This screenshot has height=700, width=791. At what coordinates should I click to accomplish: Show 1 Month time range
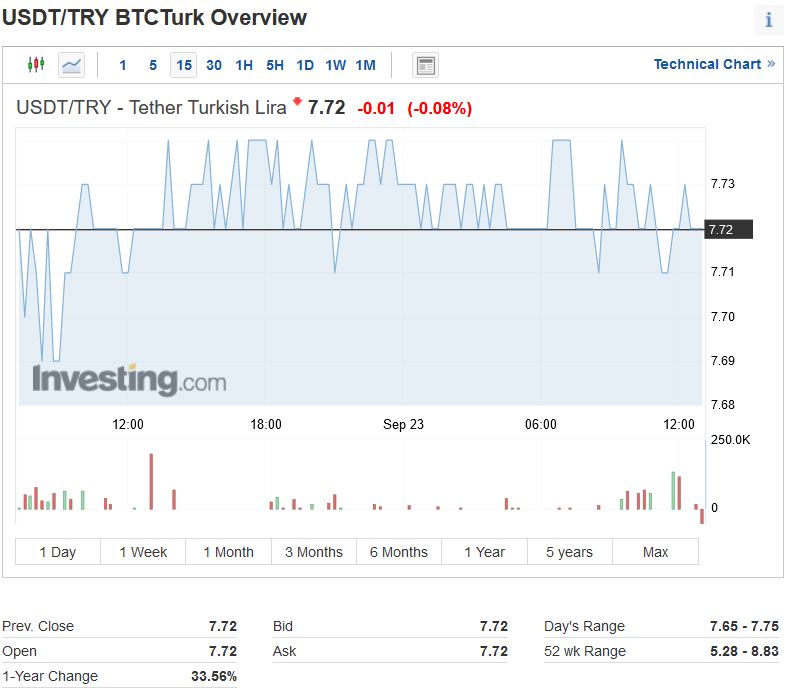(229, 552)
